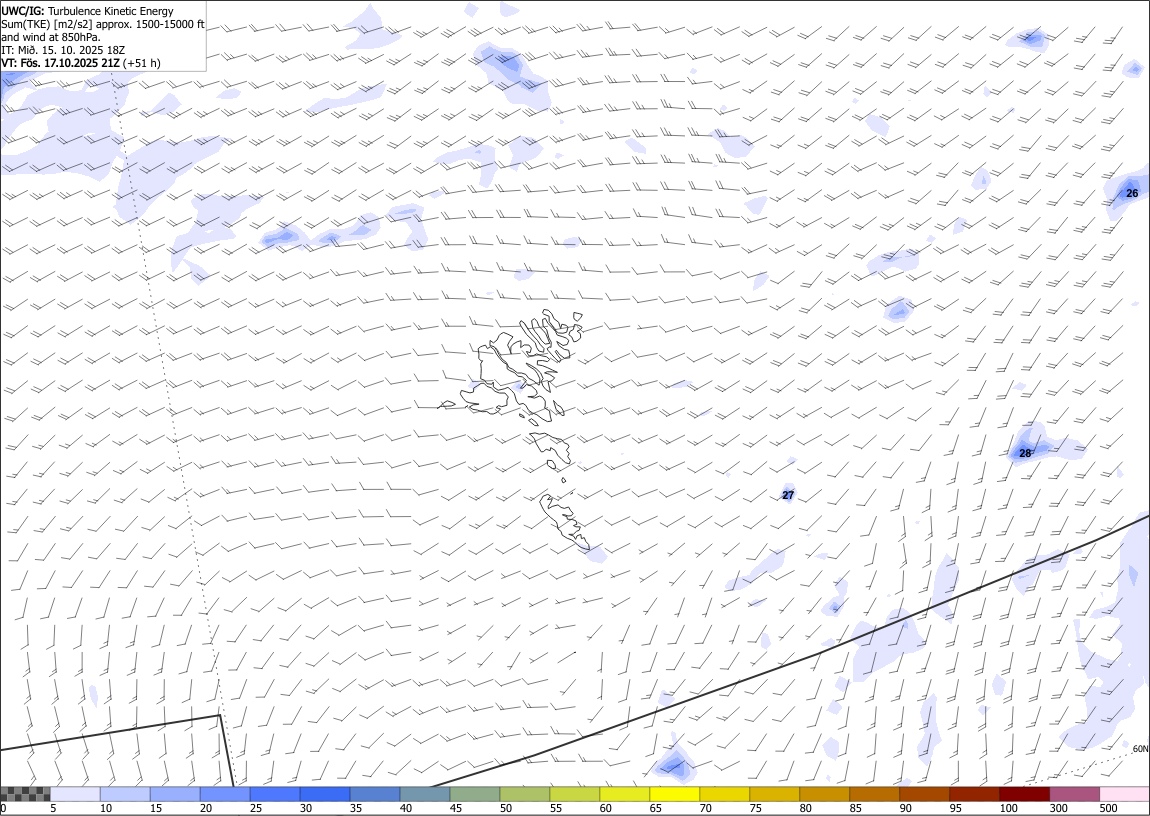Click the legend tick label 95

pos(955,809)
